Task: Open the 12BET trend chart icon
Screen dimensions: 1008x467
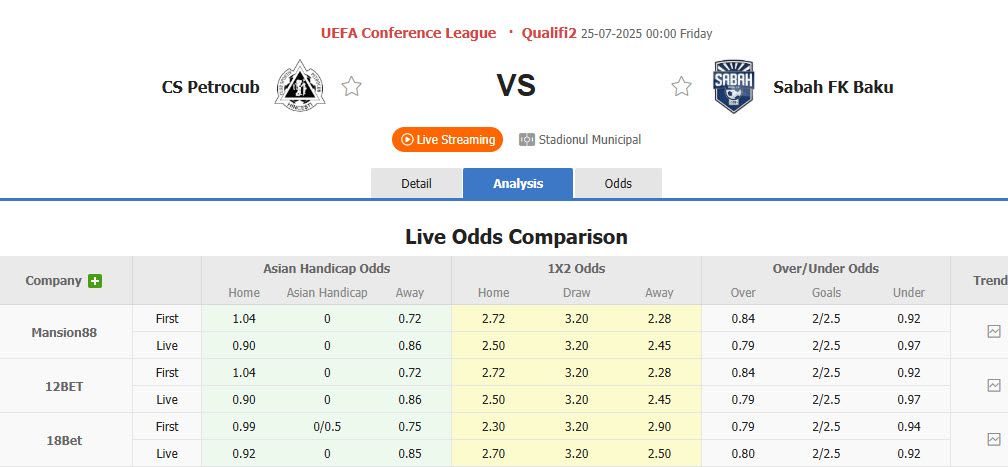Action: [993, 385]
